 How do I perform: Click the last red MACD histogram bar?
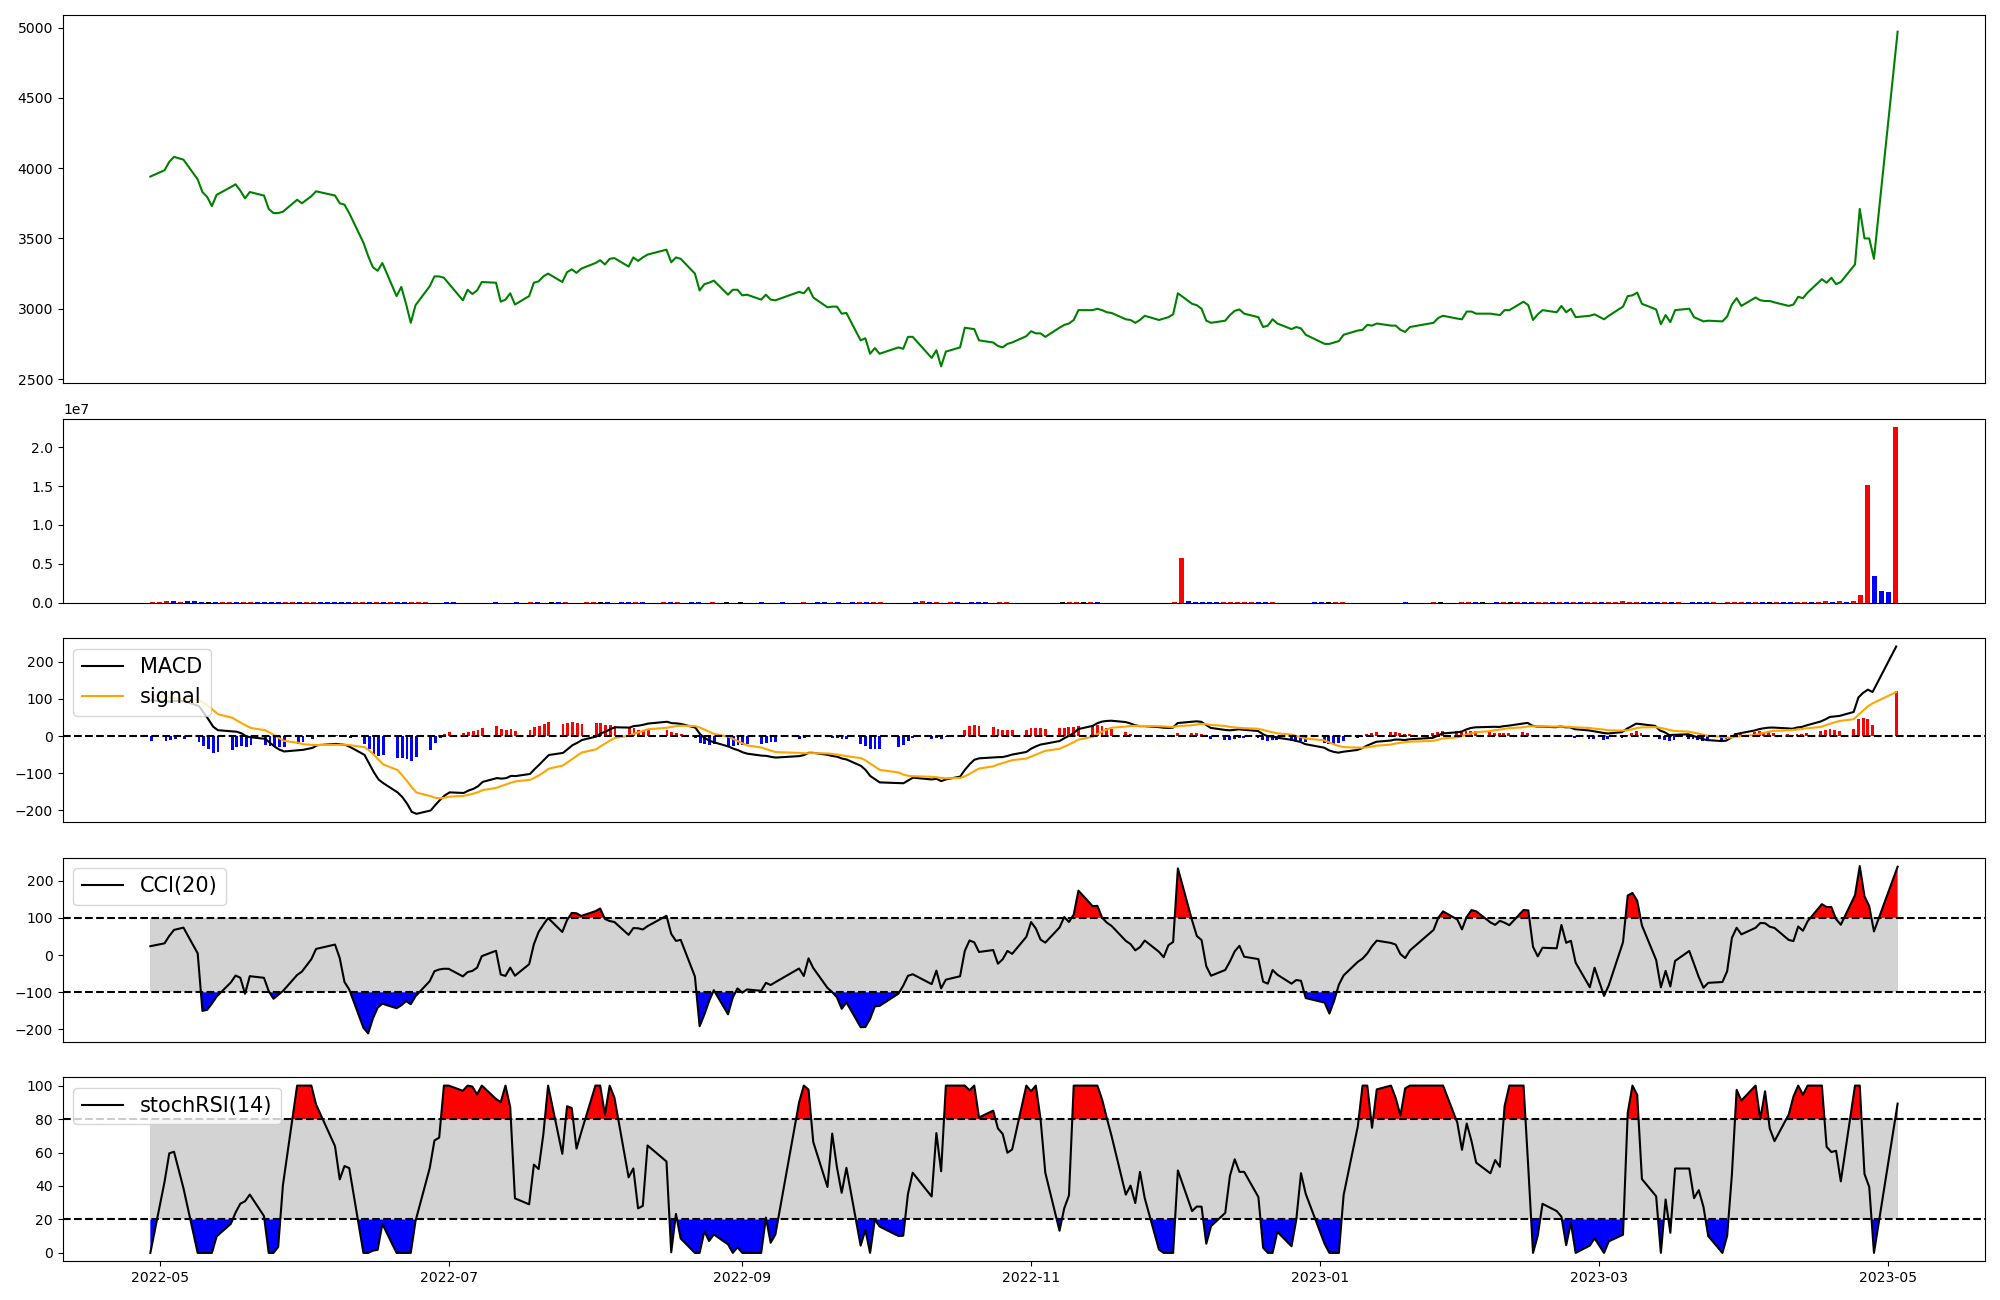pyautogui.click(x=1896, y=714)
